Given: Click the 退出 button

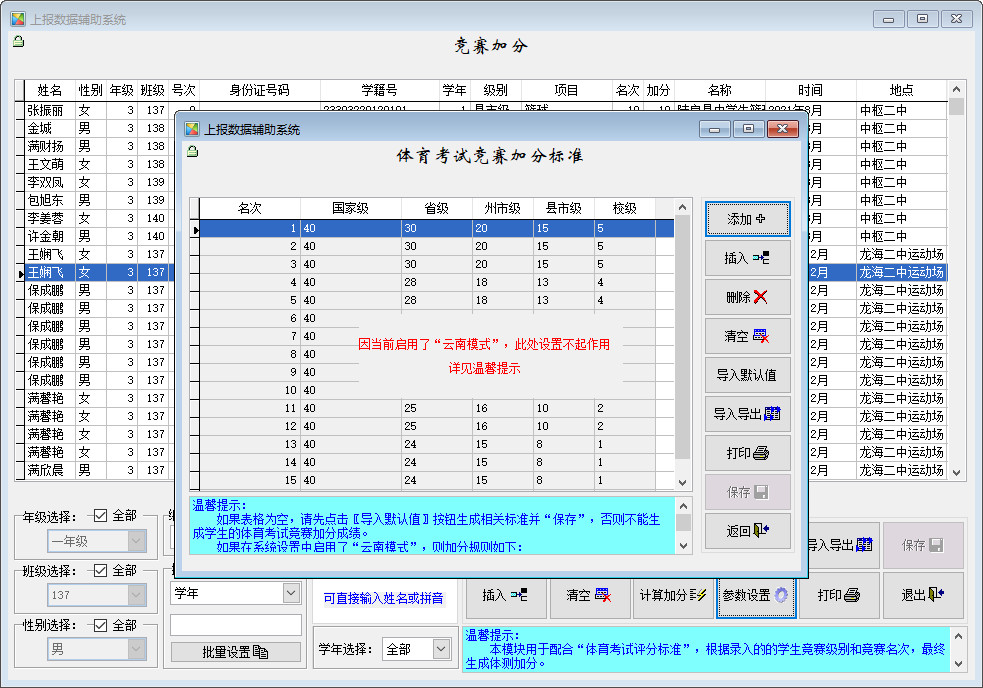Looking at the screenshot, I should coord(923,595).
